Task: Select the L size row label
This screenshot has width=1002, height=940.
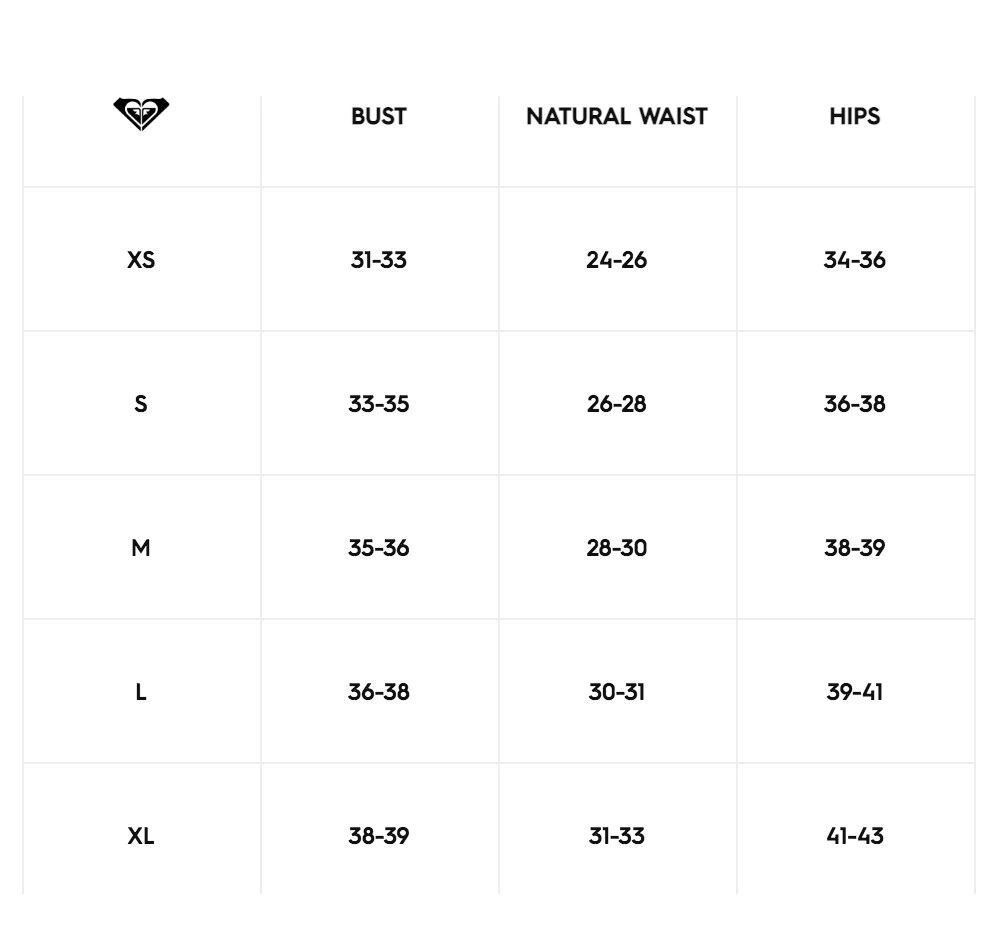Action: point(141,692)
